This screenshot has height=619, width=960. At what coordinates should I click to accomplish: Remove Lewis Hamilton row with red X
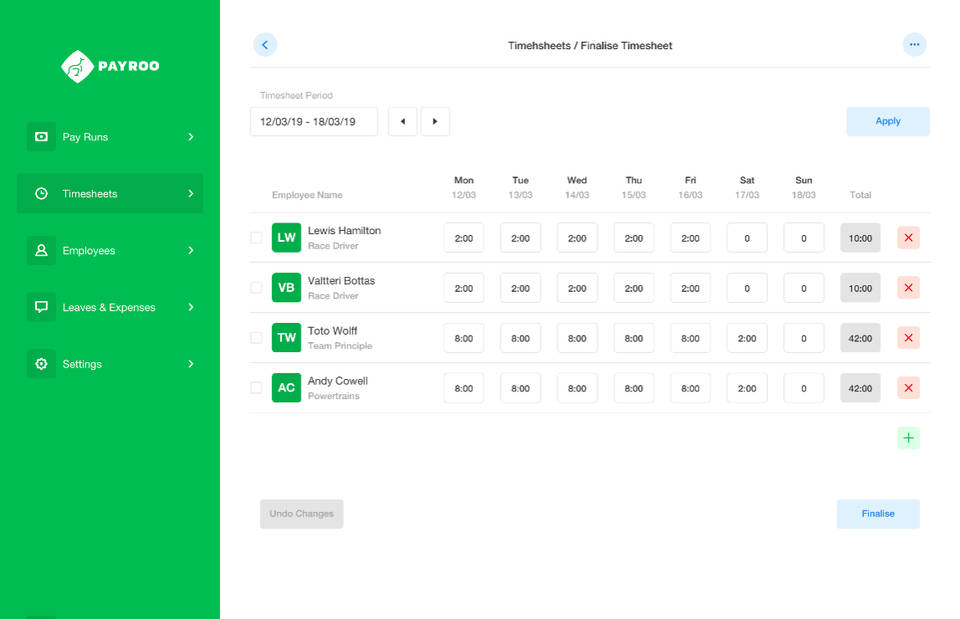tap(909, 238)
